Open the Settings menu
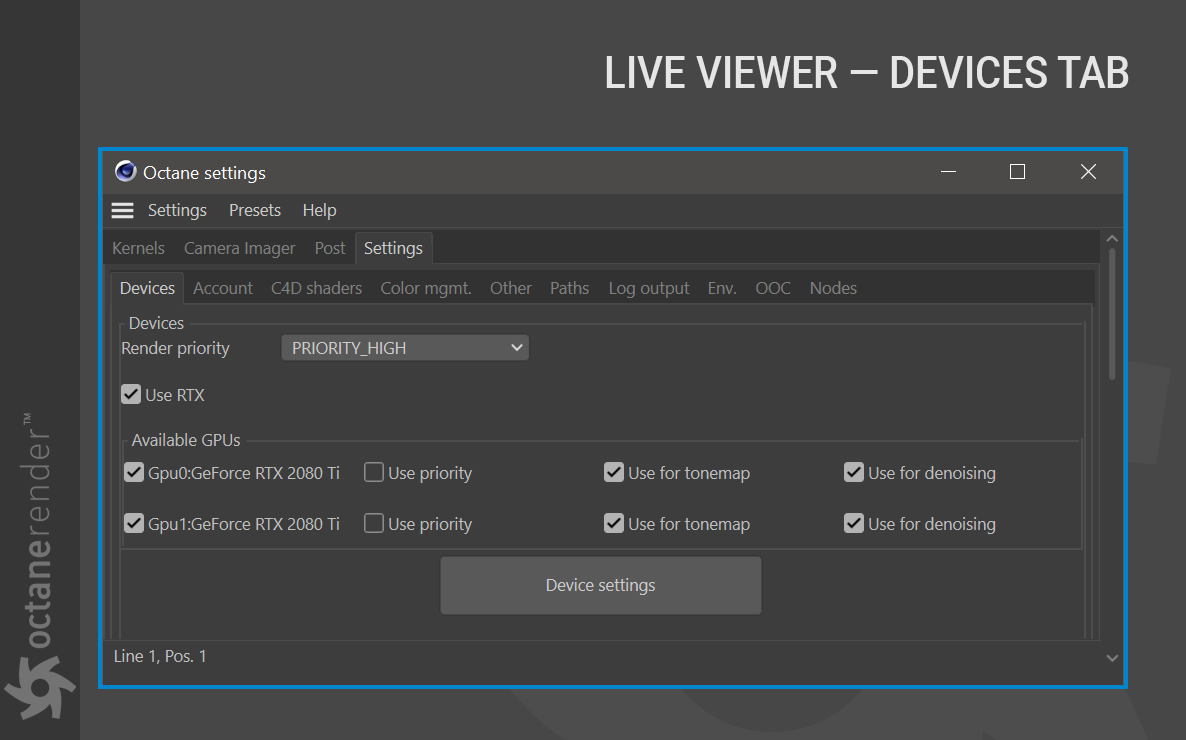This screenshot has height=740, width=1186. 177,210
